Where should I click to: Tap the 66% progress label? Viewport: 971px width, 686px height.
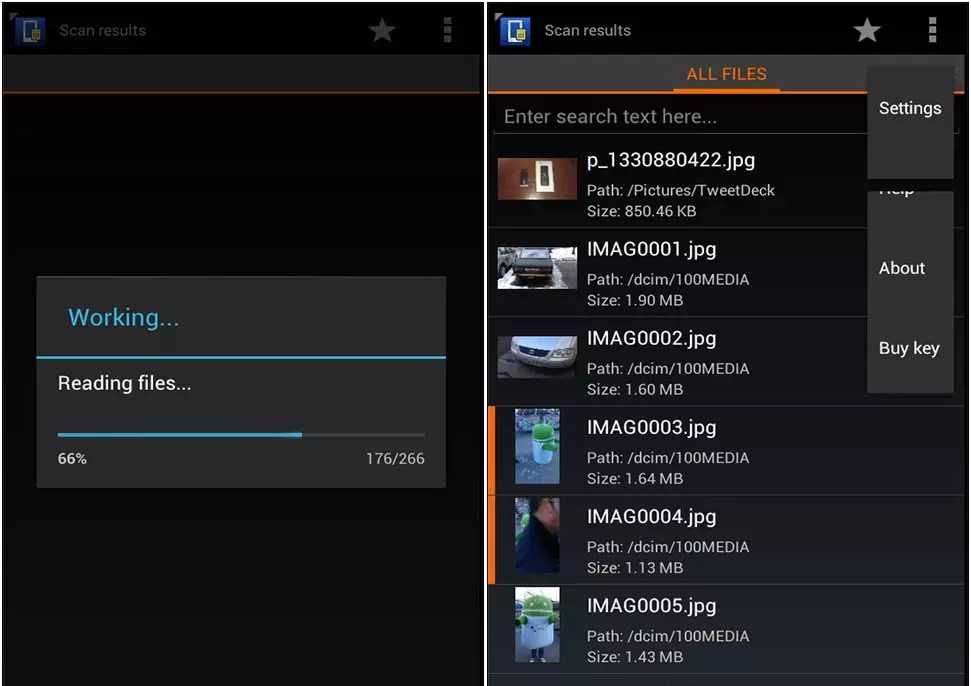pos(72,459)
